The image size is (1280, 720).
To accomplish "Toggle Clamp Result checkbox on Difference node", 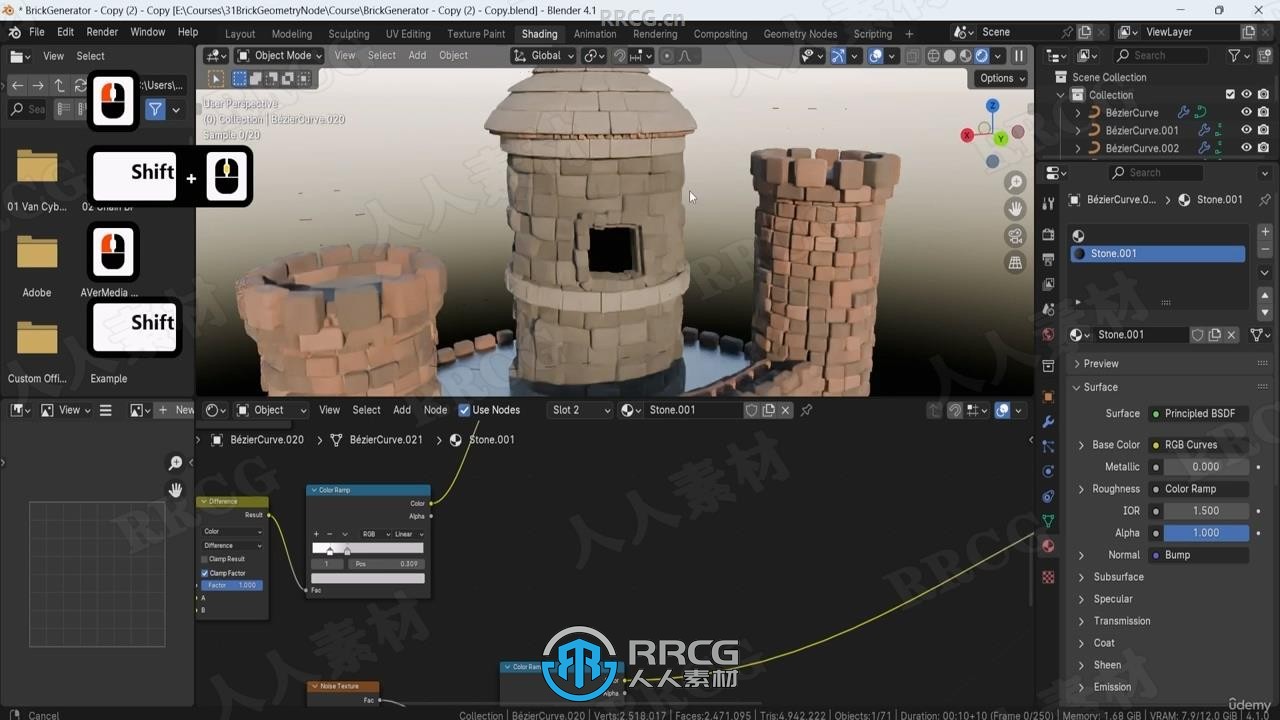I will [x=205, y=559].
